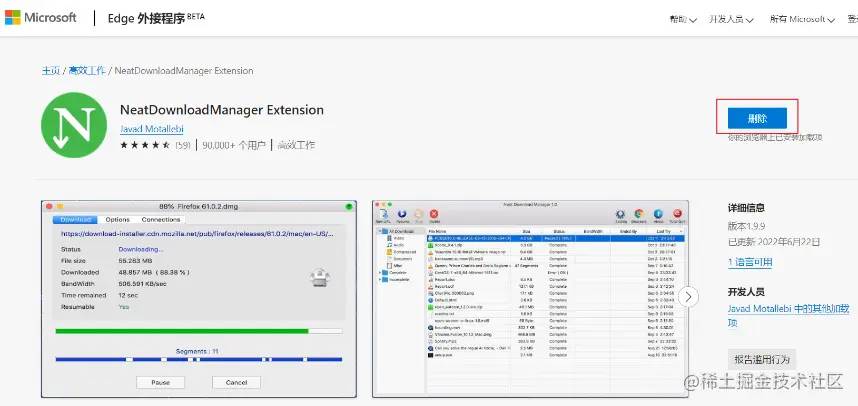Click the NeatDownloadManager Extension breadcrumb text
The width and height of the screenshot is (858, 406).
[x=184, y=71]
